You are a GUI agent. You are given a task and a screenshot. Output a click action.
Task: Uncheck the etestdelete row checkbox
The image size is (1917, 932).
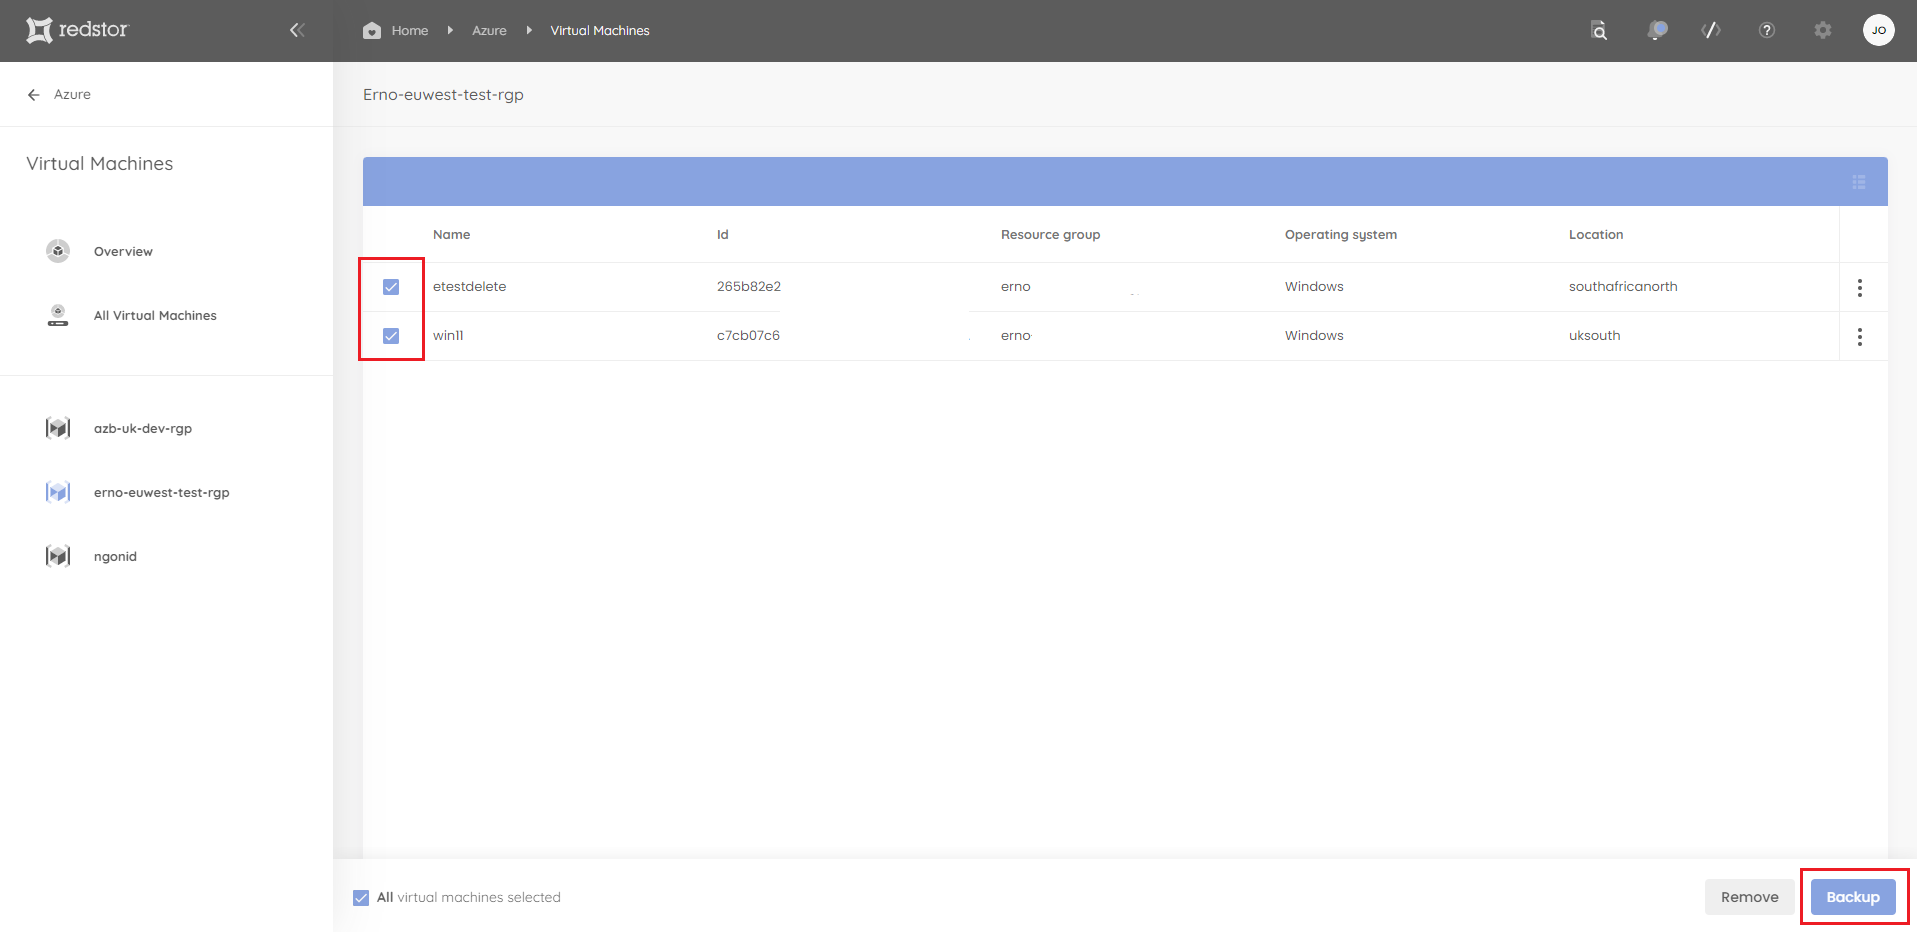click(x=391, y=287)
